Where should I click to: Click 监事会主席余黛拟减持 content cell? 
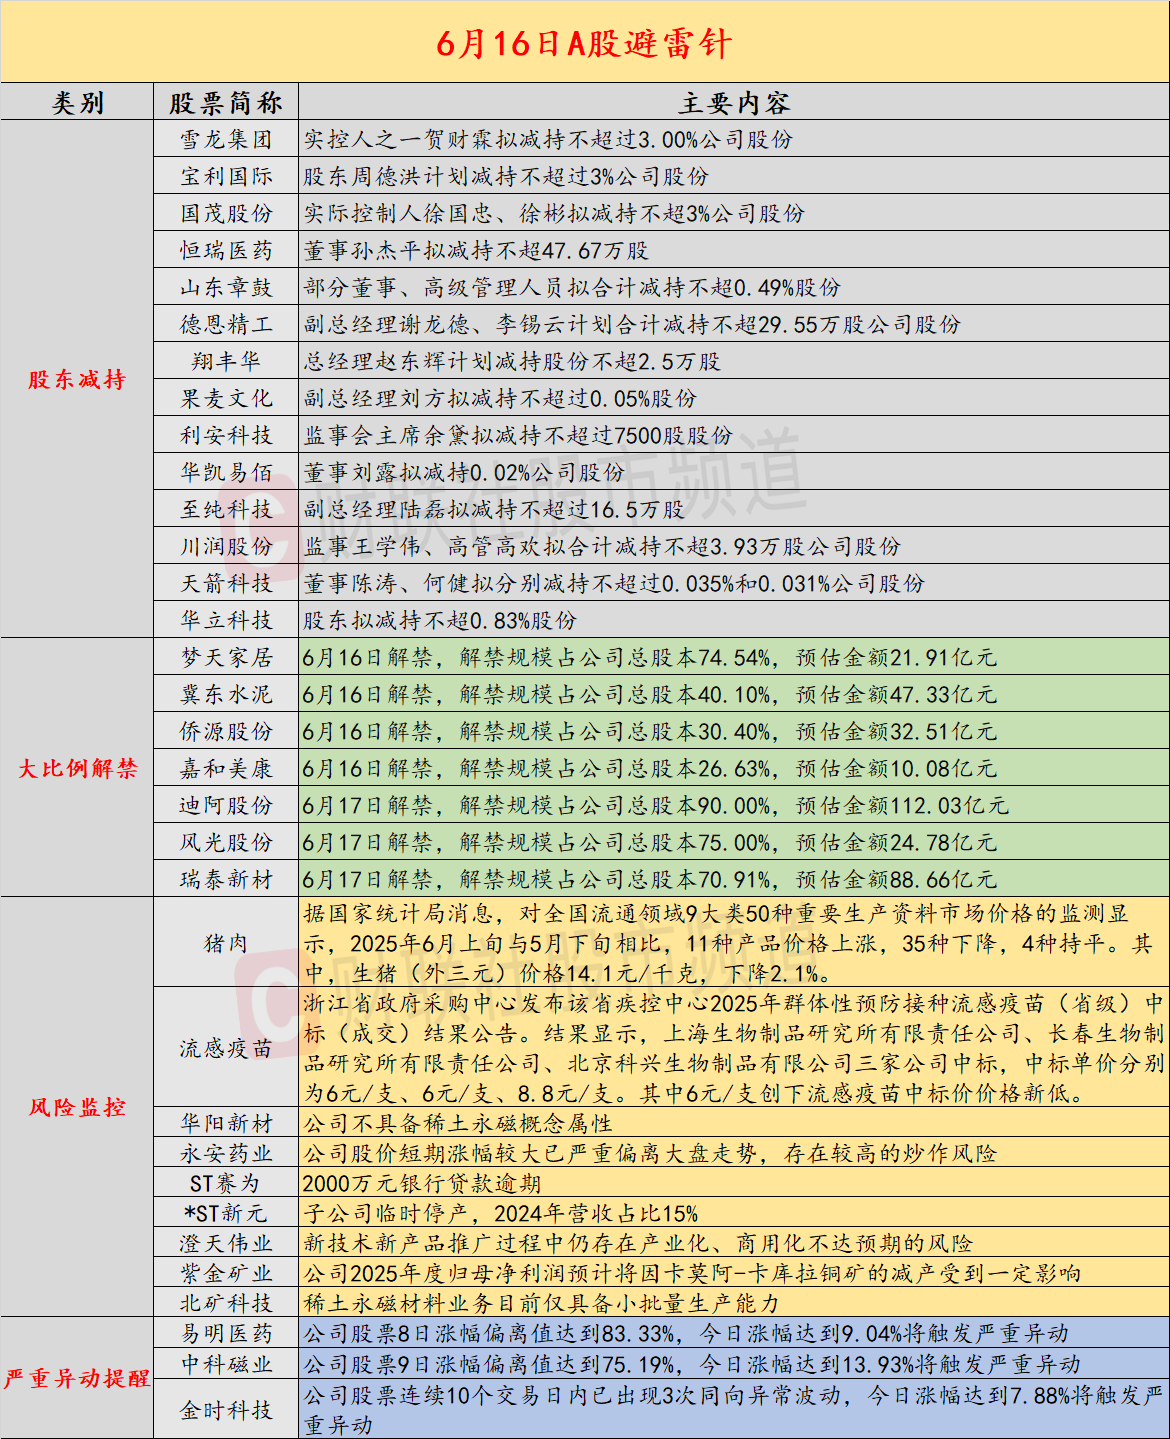[x=734, y=435]
